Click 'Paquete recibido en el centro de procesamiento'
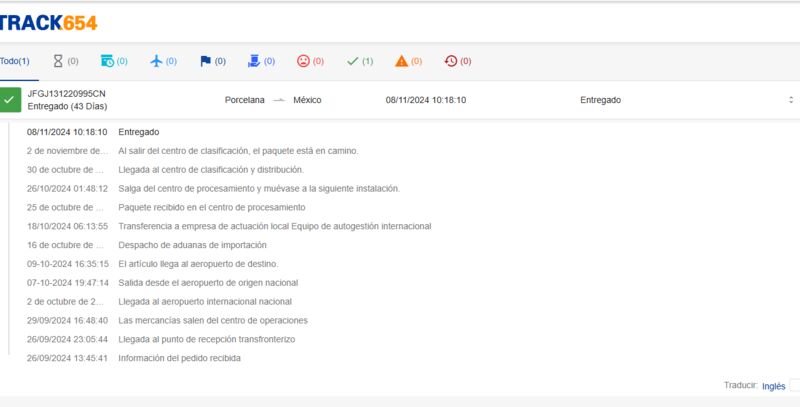The height and width of the screenshot is (407, 800). (212, 208)
